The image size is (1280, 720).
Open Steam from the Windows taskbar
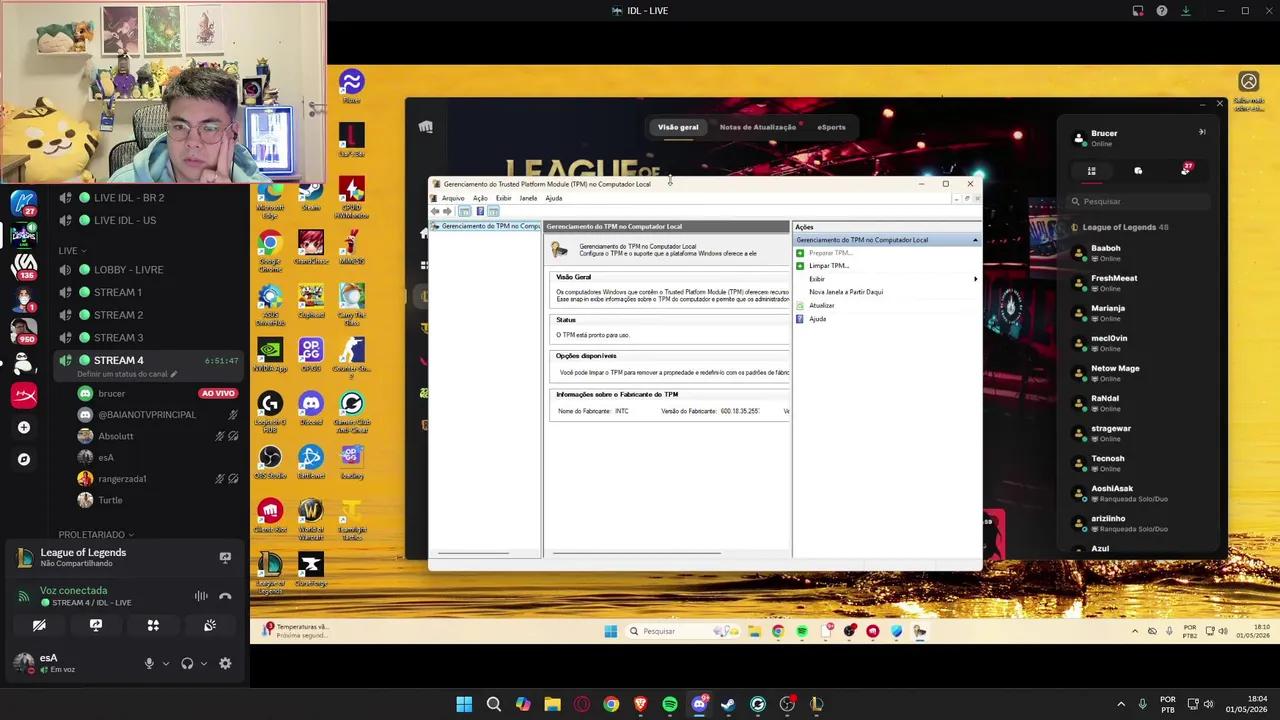click(x=728, y=704)
